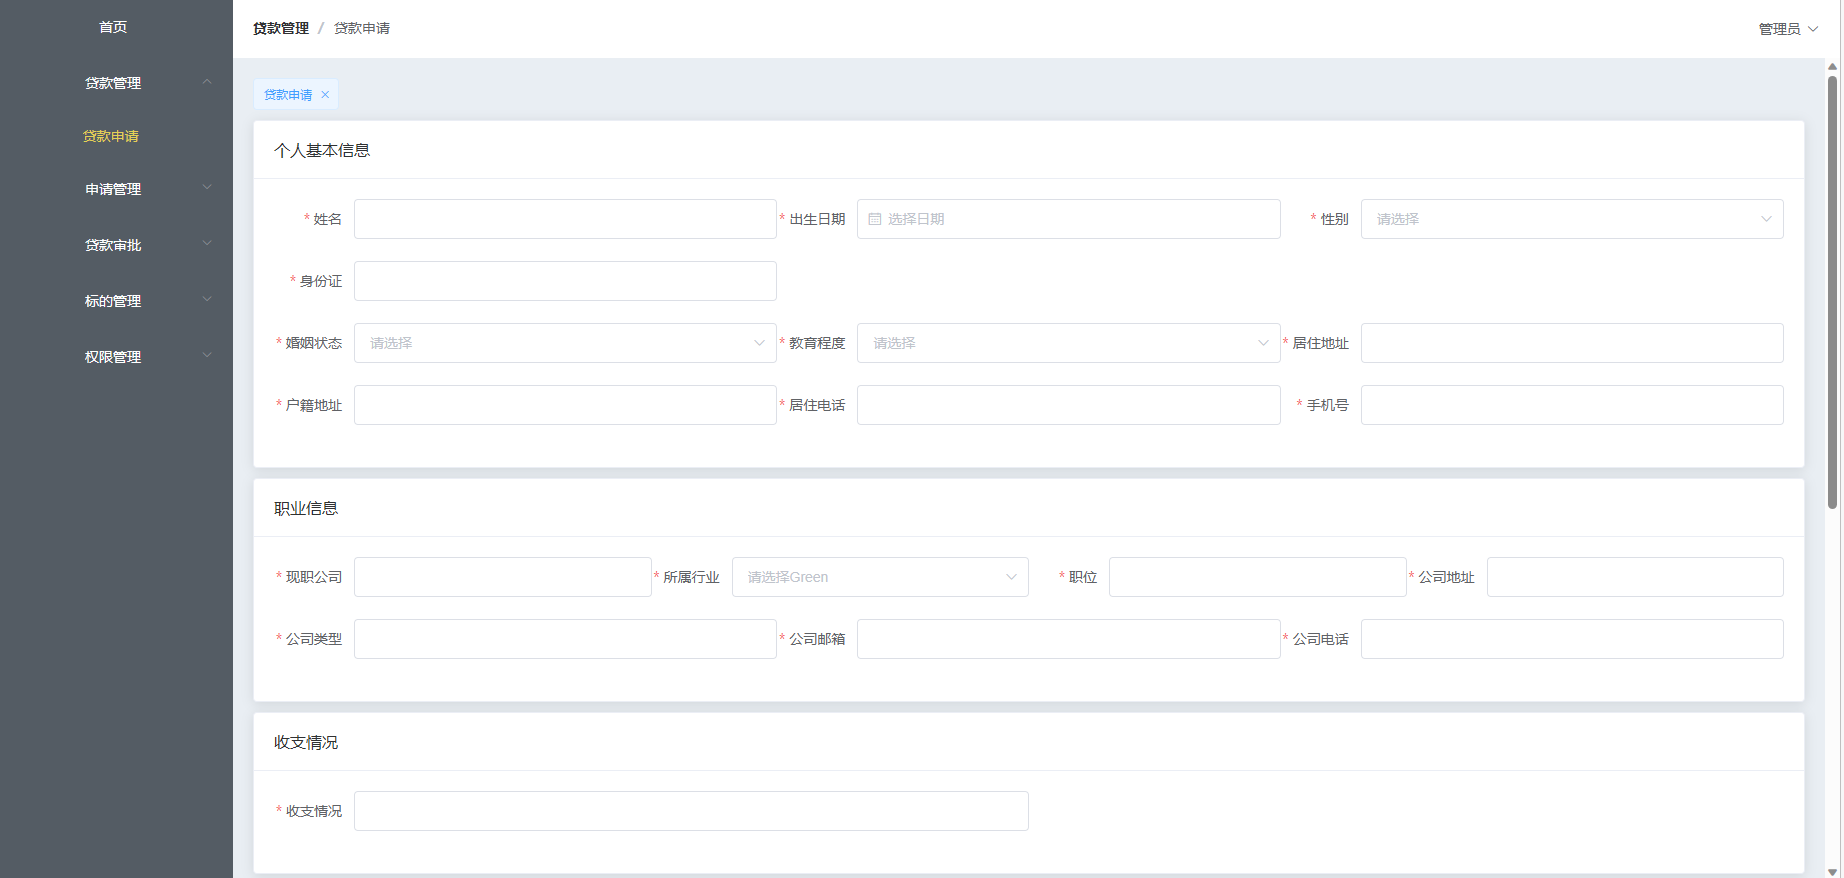Open the 婚姻状态 select dropdown

click(x=565, y=343)
